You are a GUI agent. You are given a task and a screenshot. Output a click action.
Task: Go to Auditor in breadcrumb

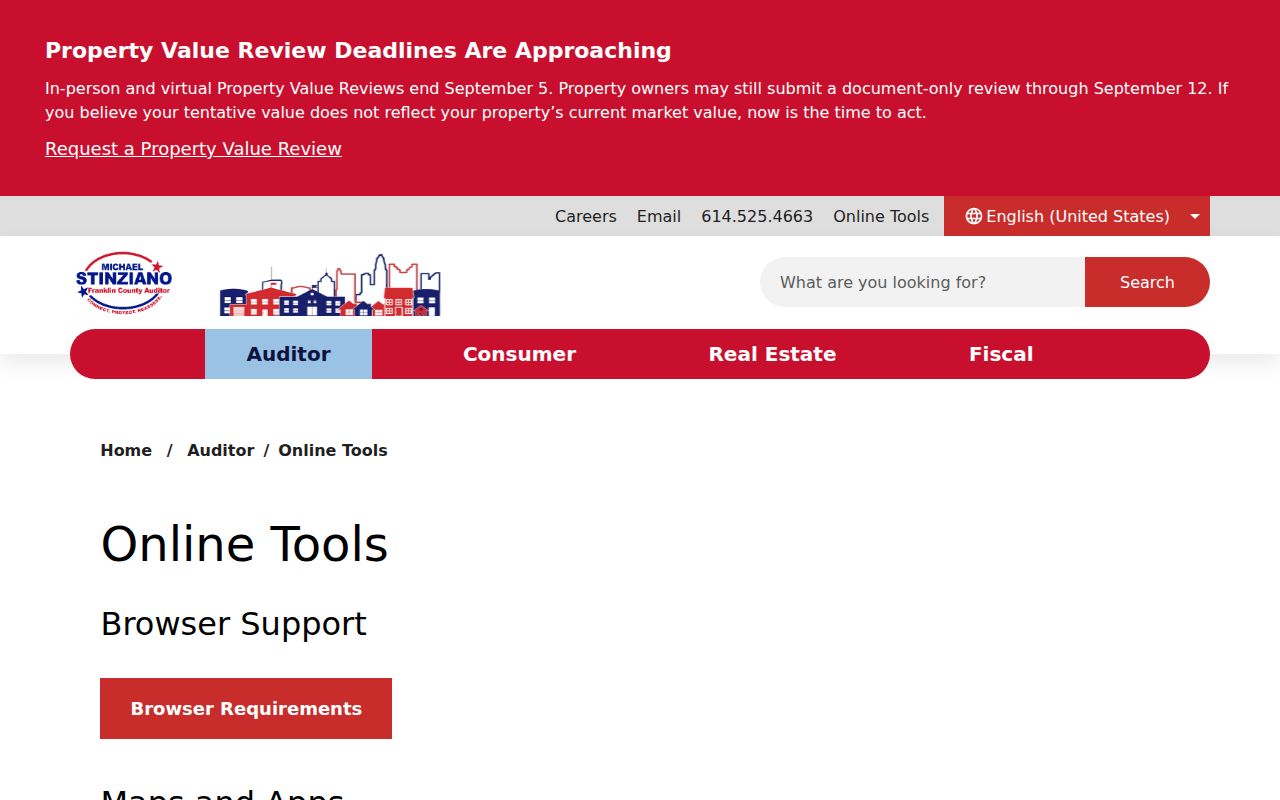(220, 450)
